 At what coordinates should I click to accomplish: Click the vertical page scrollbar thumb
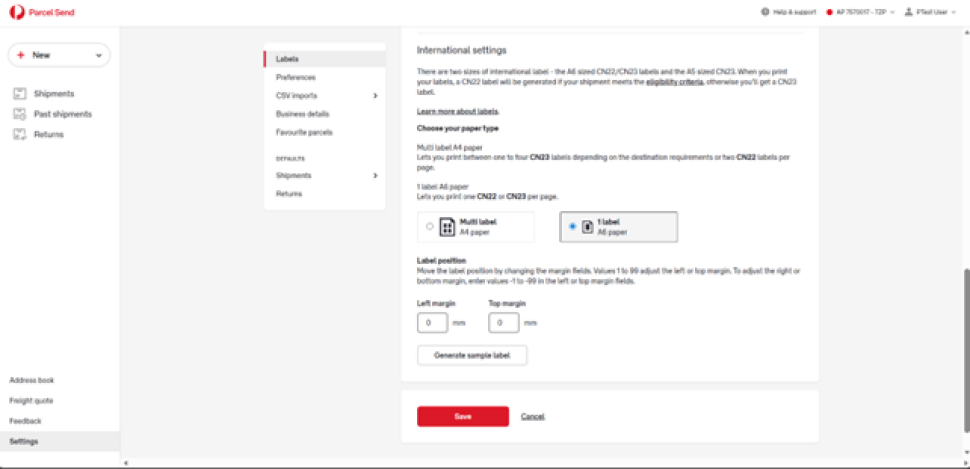(x=966, y=350)
